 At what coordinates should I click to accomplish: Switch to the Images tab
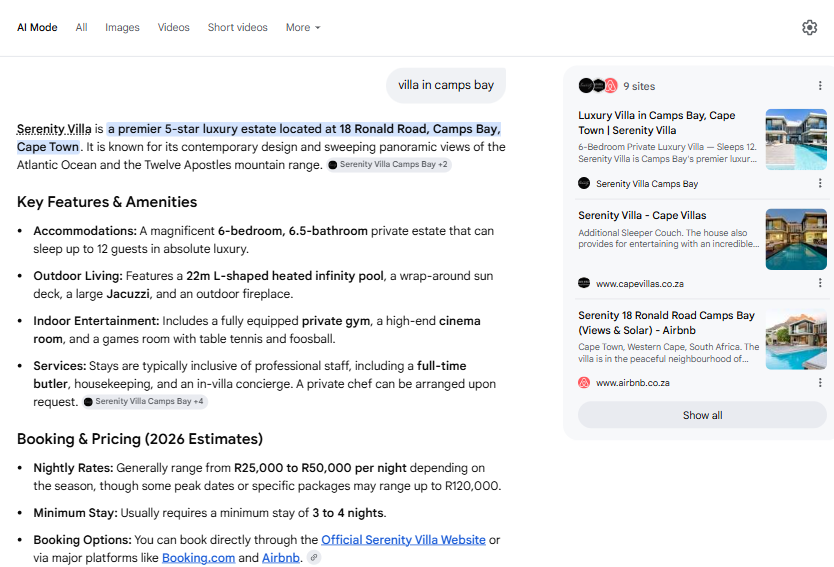(122, 27)
